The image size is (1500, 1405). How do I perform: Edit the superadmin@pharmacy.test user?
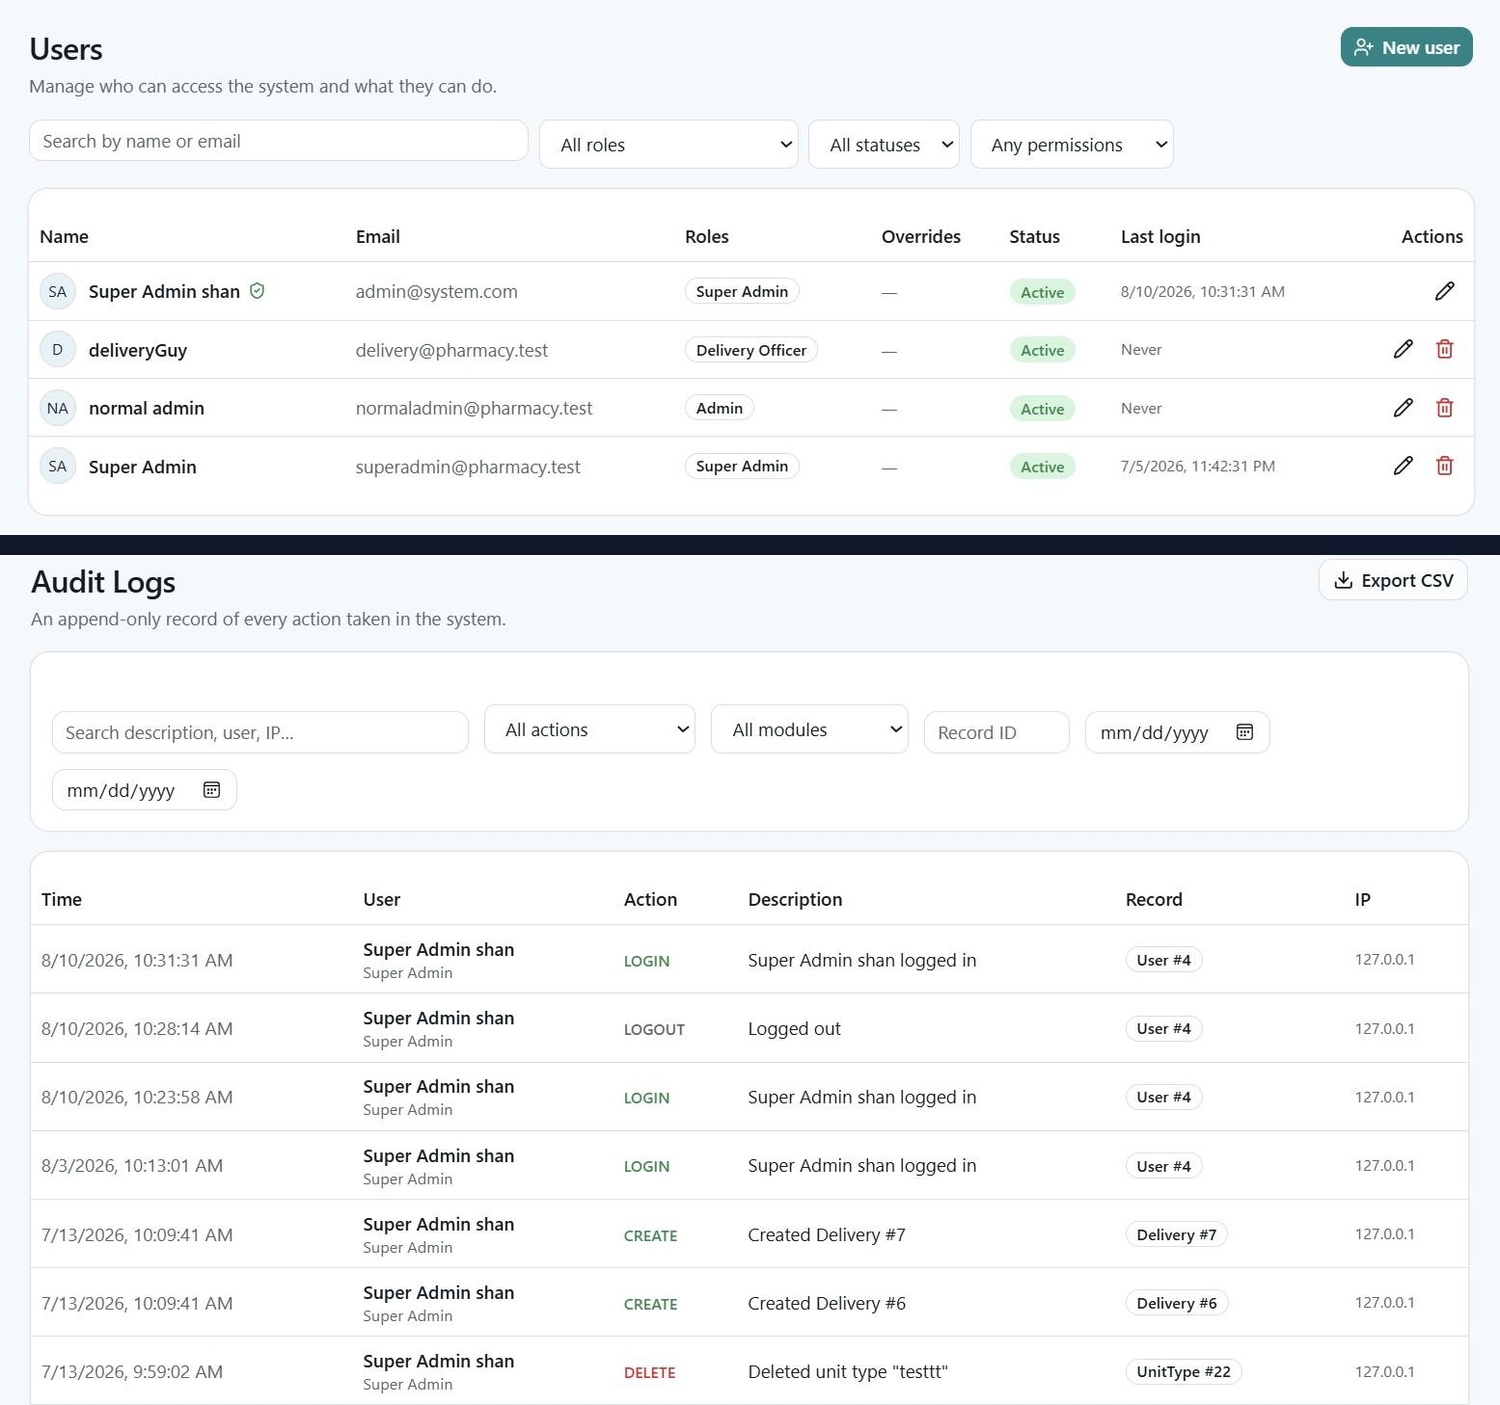(1403, 465)
